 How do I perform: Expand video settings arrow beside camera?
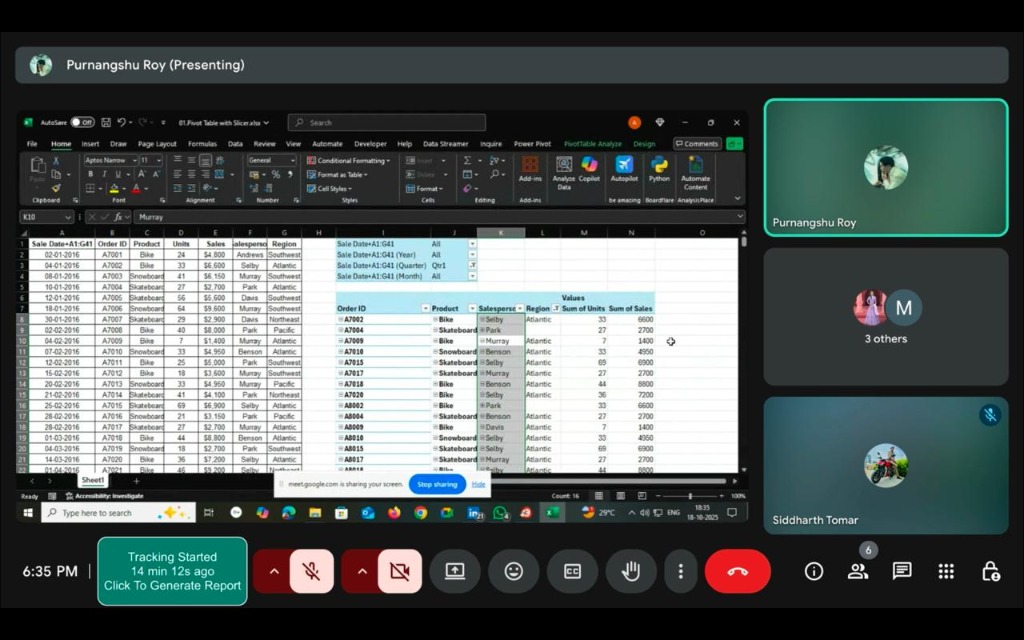362,571
